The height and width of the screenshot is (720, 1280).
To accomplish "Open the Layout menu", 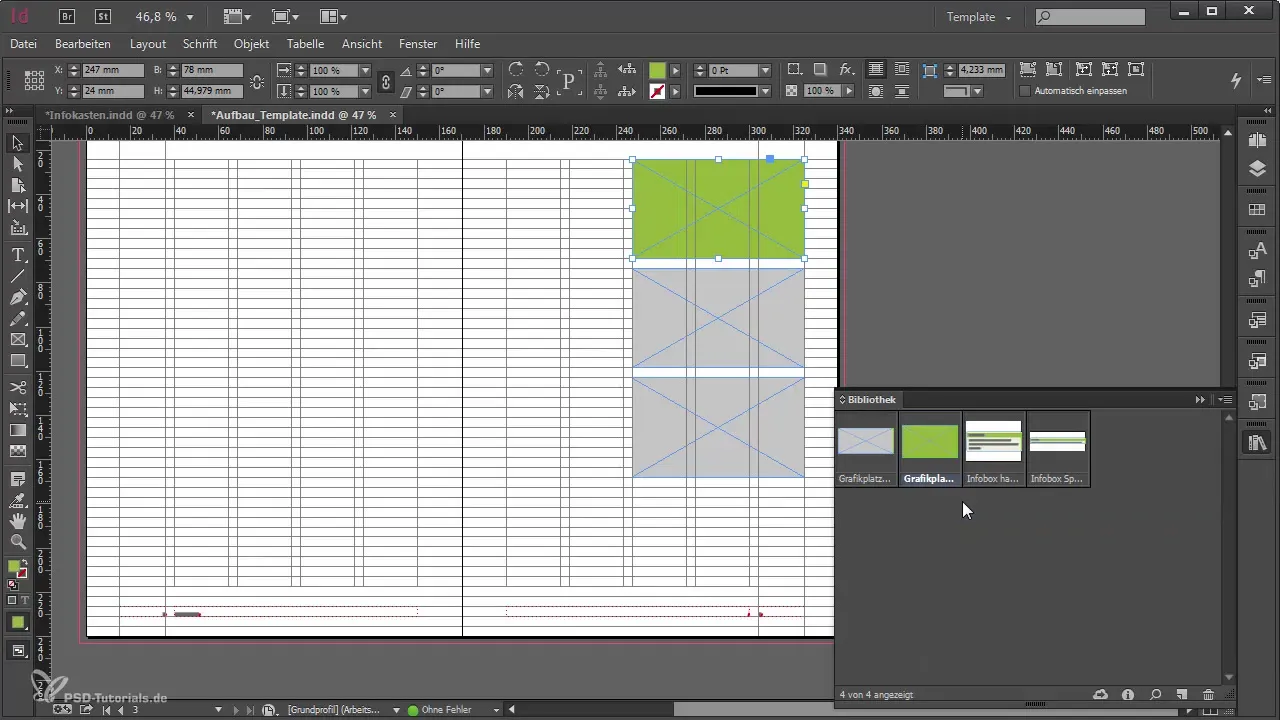I will coord(148,44).
